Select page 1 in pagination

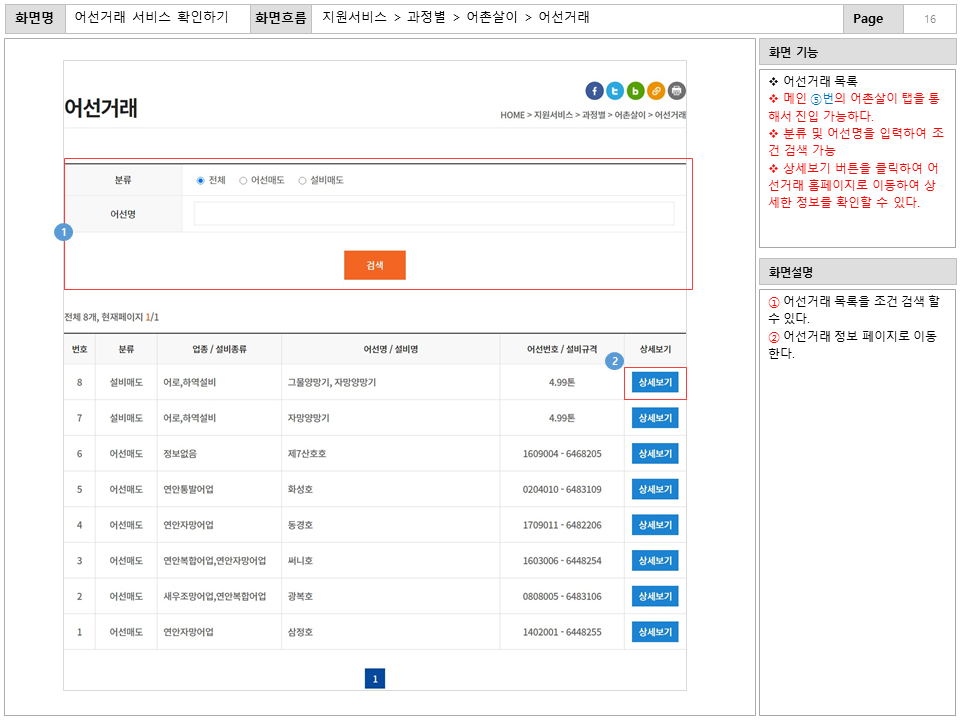tap(375, 677)
